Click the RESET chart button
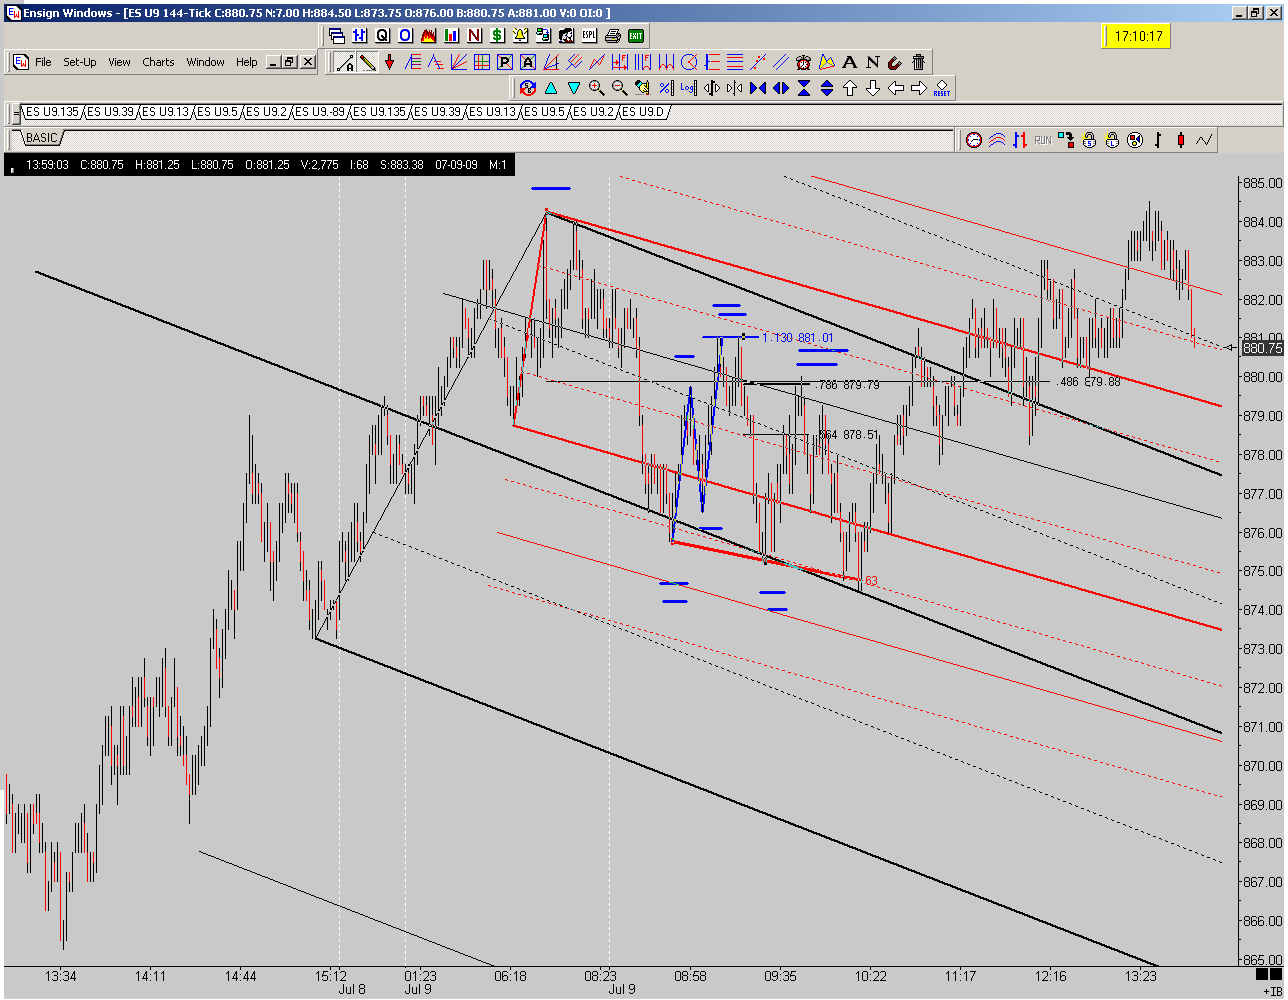Image resolution: width=1288 pixels, height=1000 pixels. pos(942,88)
